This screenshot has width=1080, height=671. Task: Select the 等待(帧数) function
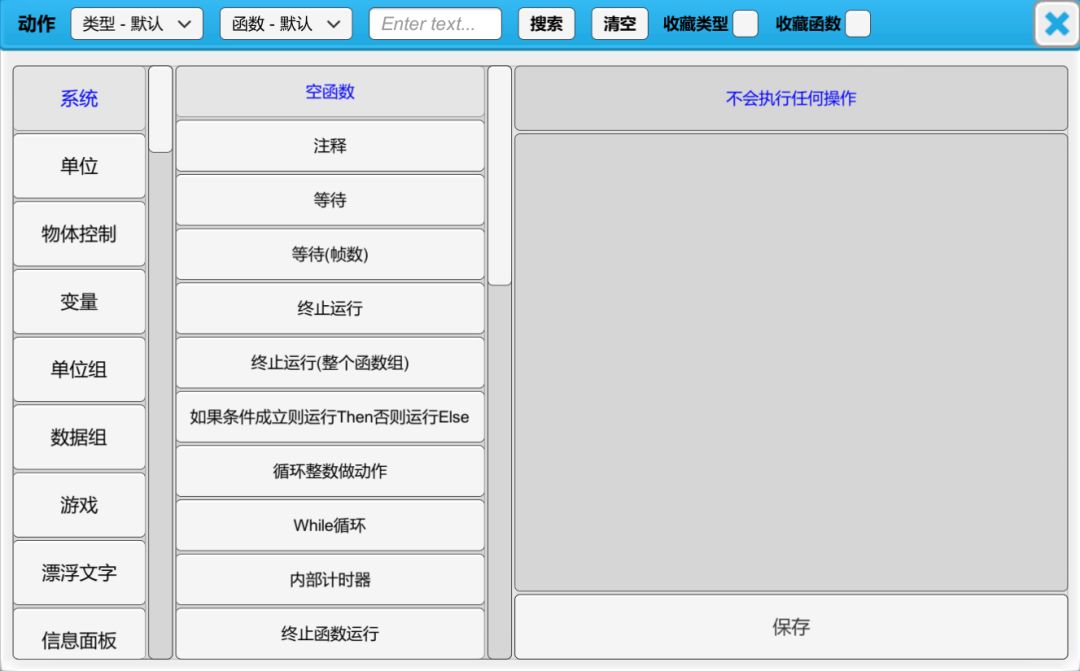330,254
